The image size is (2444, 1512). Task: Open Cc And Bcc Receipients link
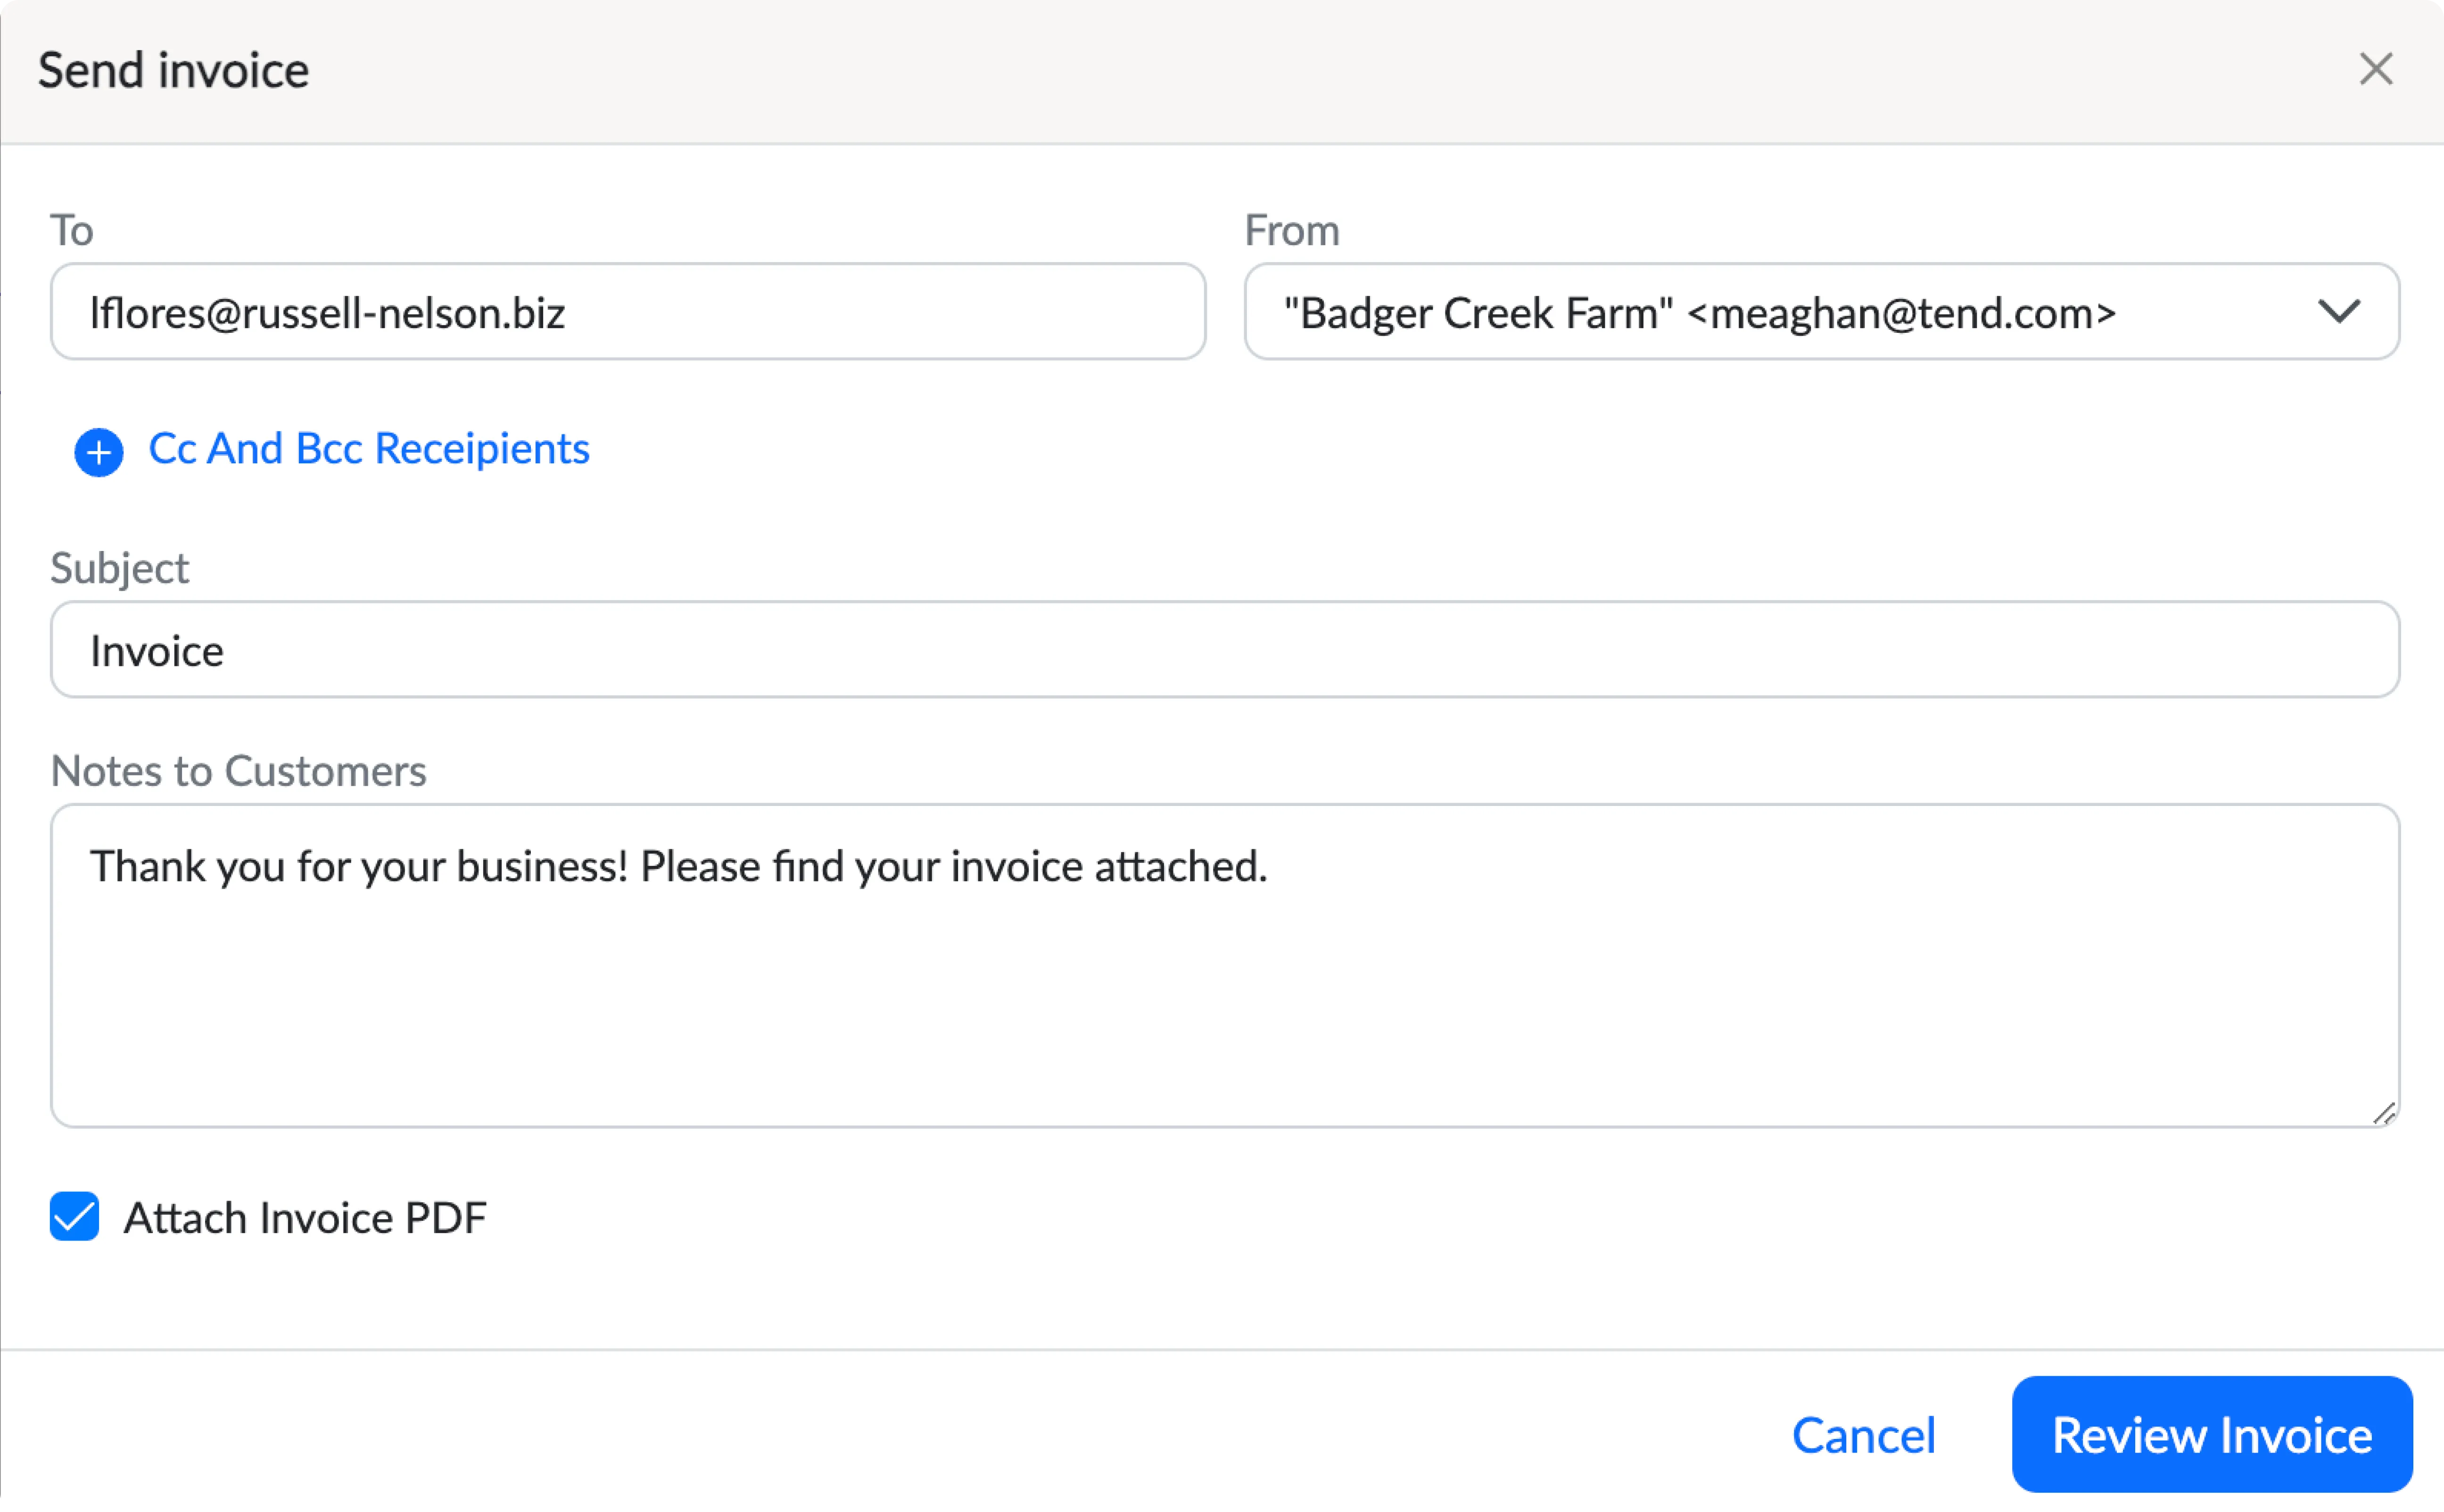point(369,449)
